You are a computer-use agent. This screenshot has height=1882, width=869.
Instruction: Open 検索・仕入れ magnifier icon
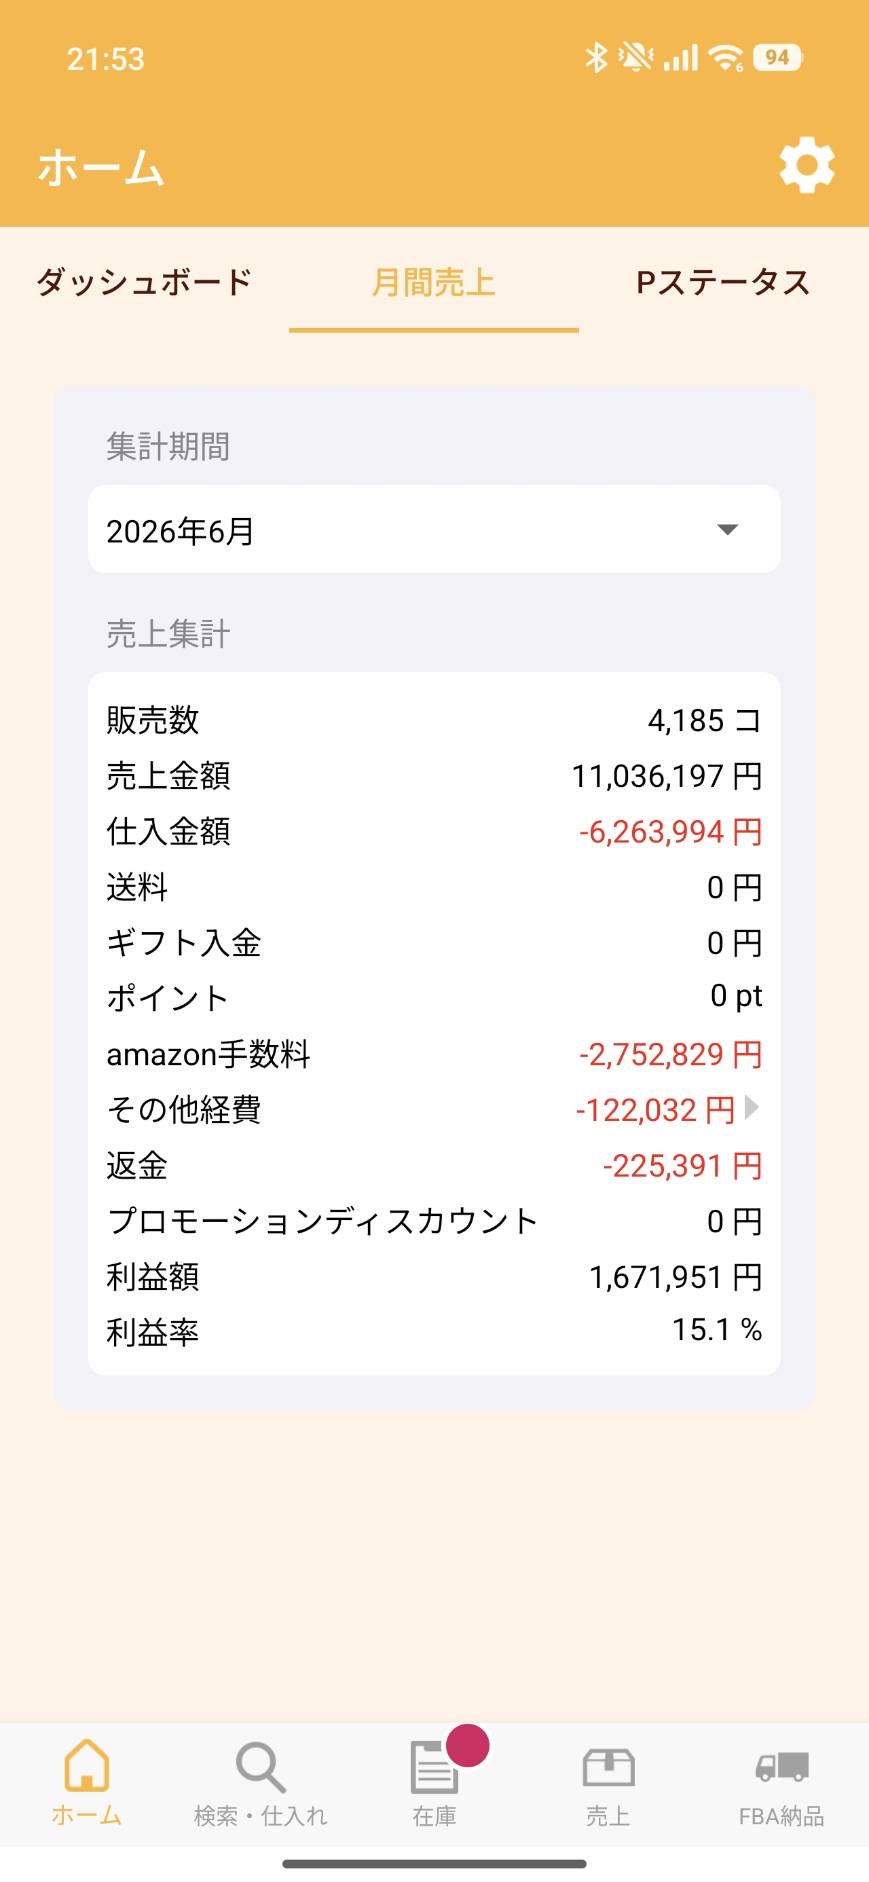click(x=260, y=1767)
